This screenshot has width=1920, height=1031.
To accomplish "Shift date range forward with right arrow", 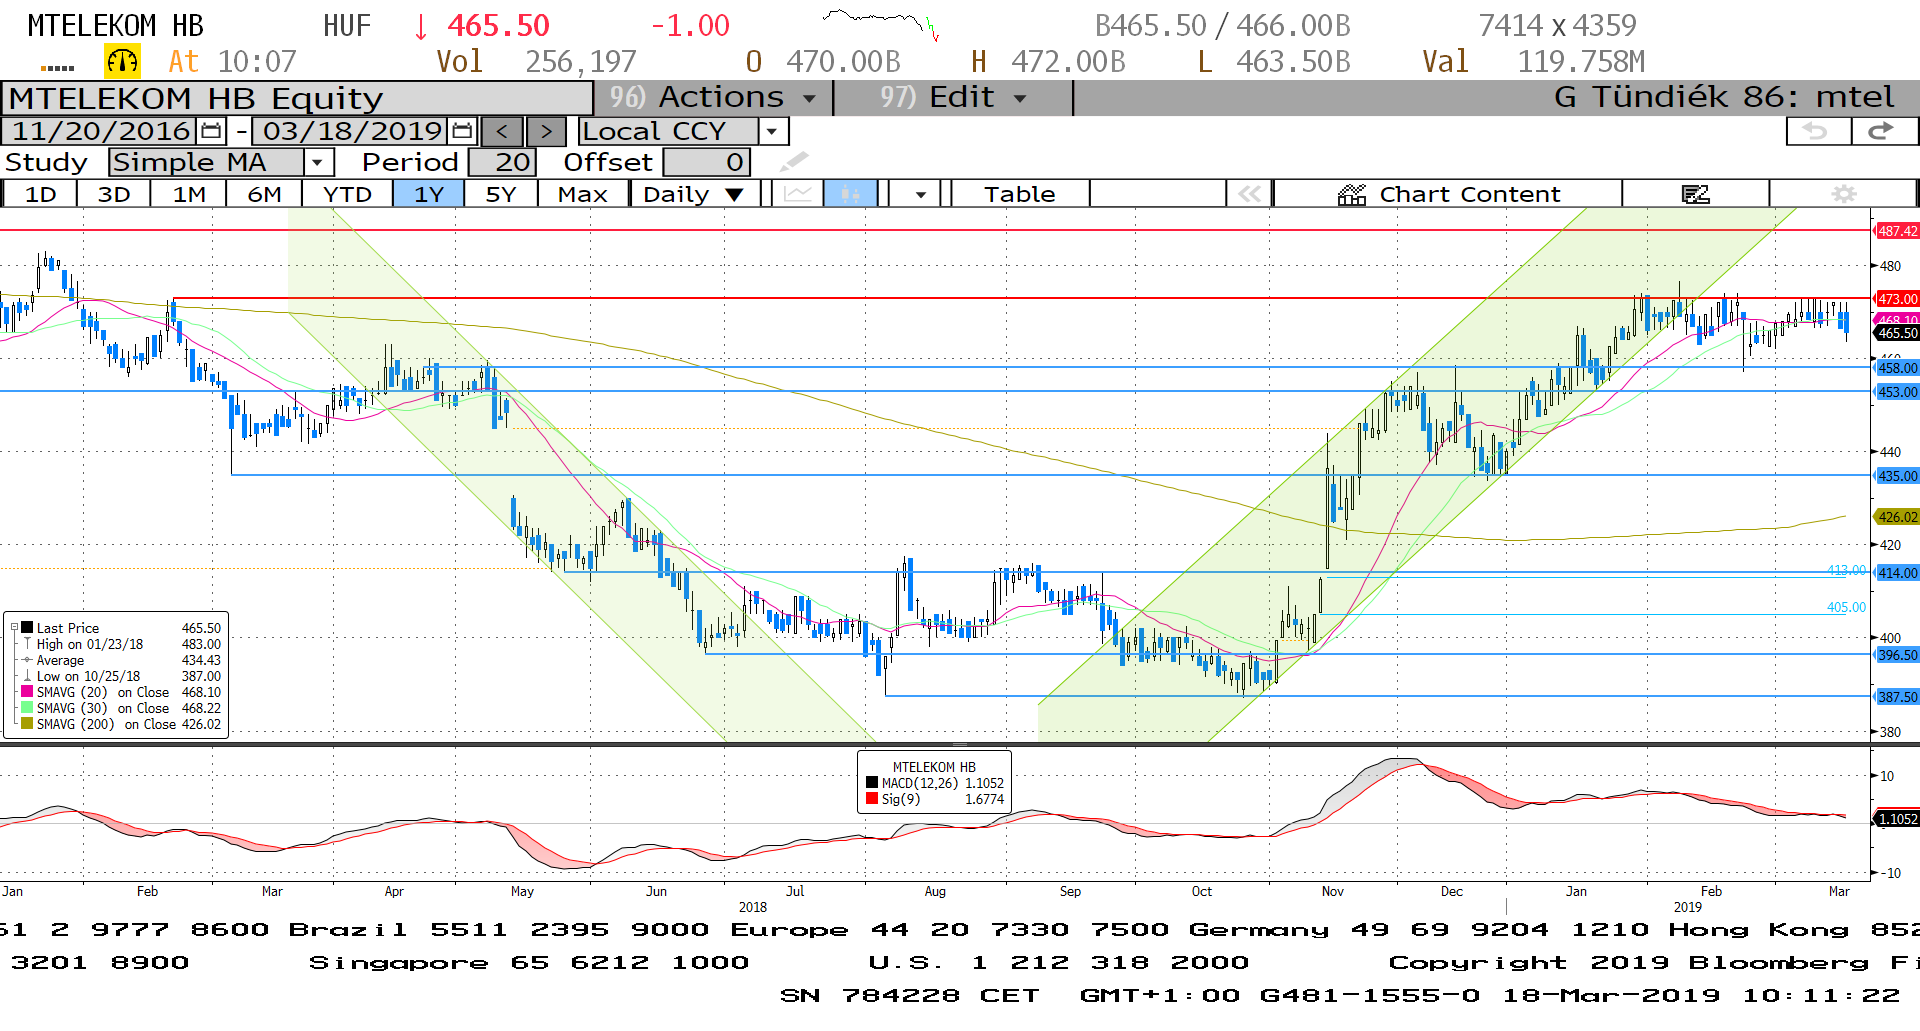I will pyautogui.click(x=546, y=131).
